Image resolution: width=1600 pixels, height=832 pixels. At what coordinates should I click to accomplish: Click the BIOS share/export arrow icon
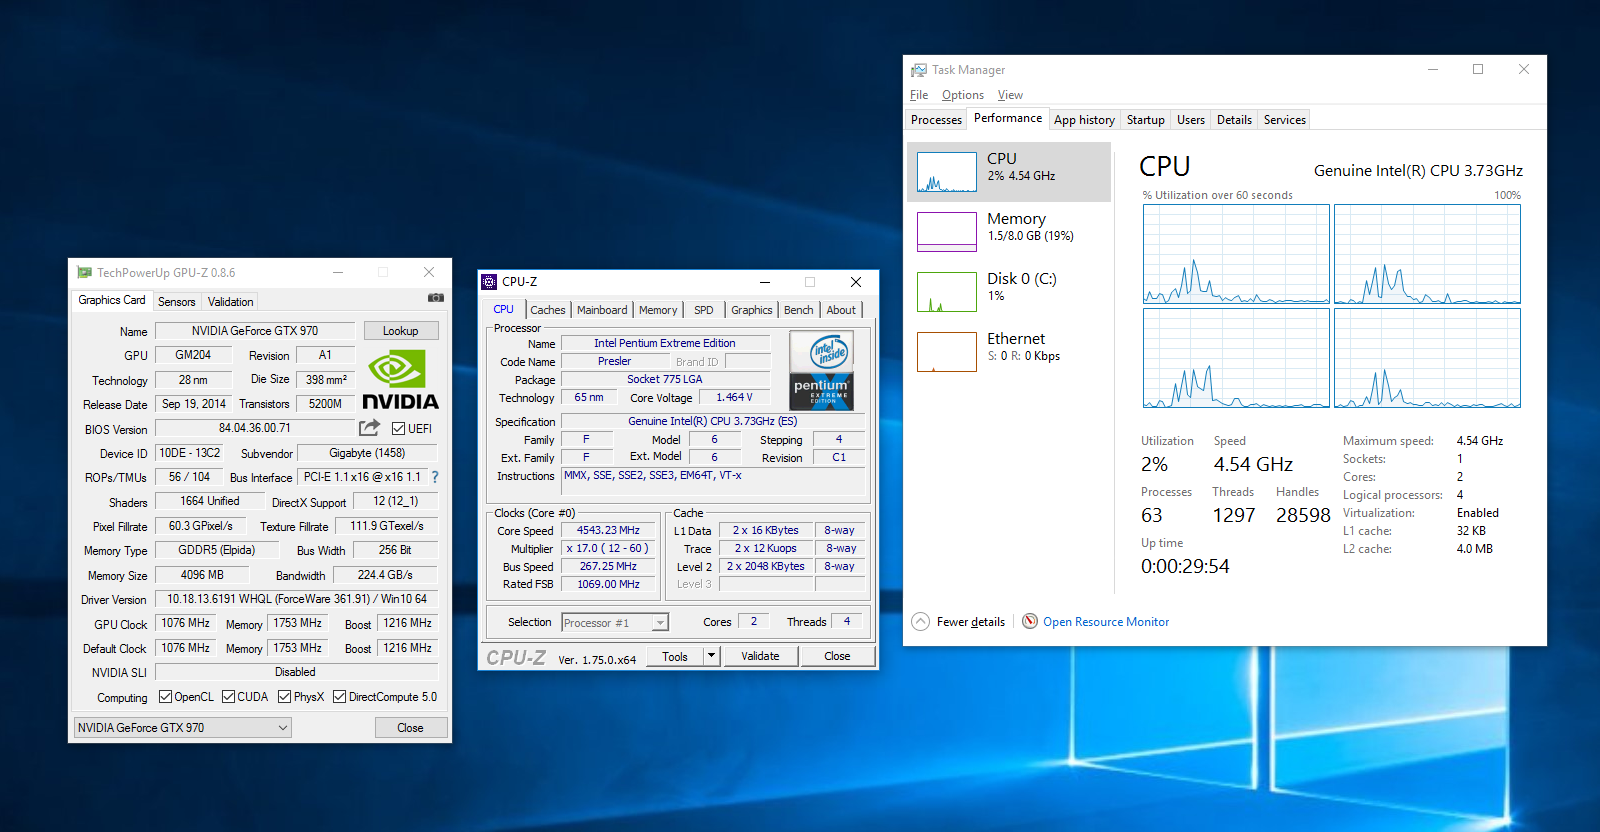(x=370, y=428)
